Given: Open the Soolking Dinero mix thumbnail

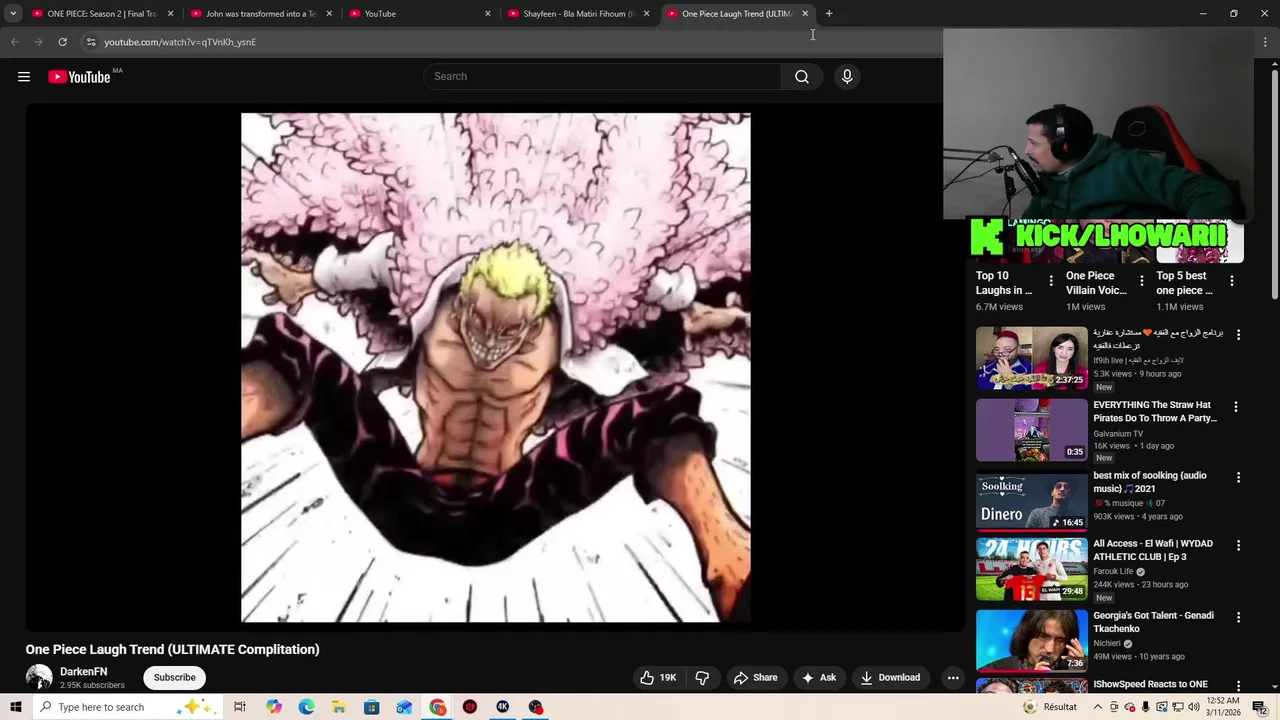Looking at the screenshot, I should (x=1031, y=500).
